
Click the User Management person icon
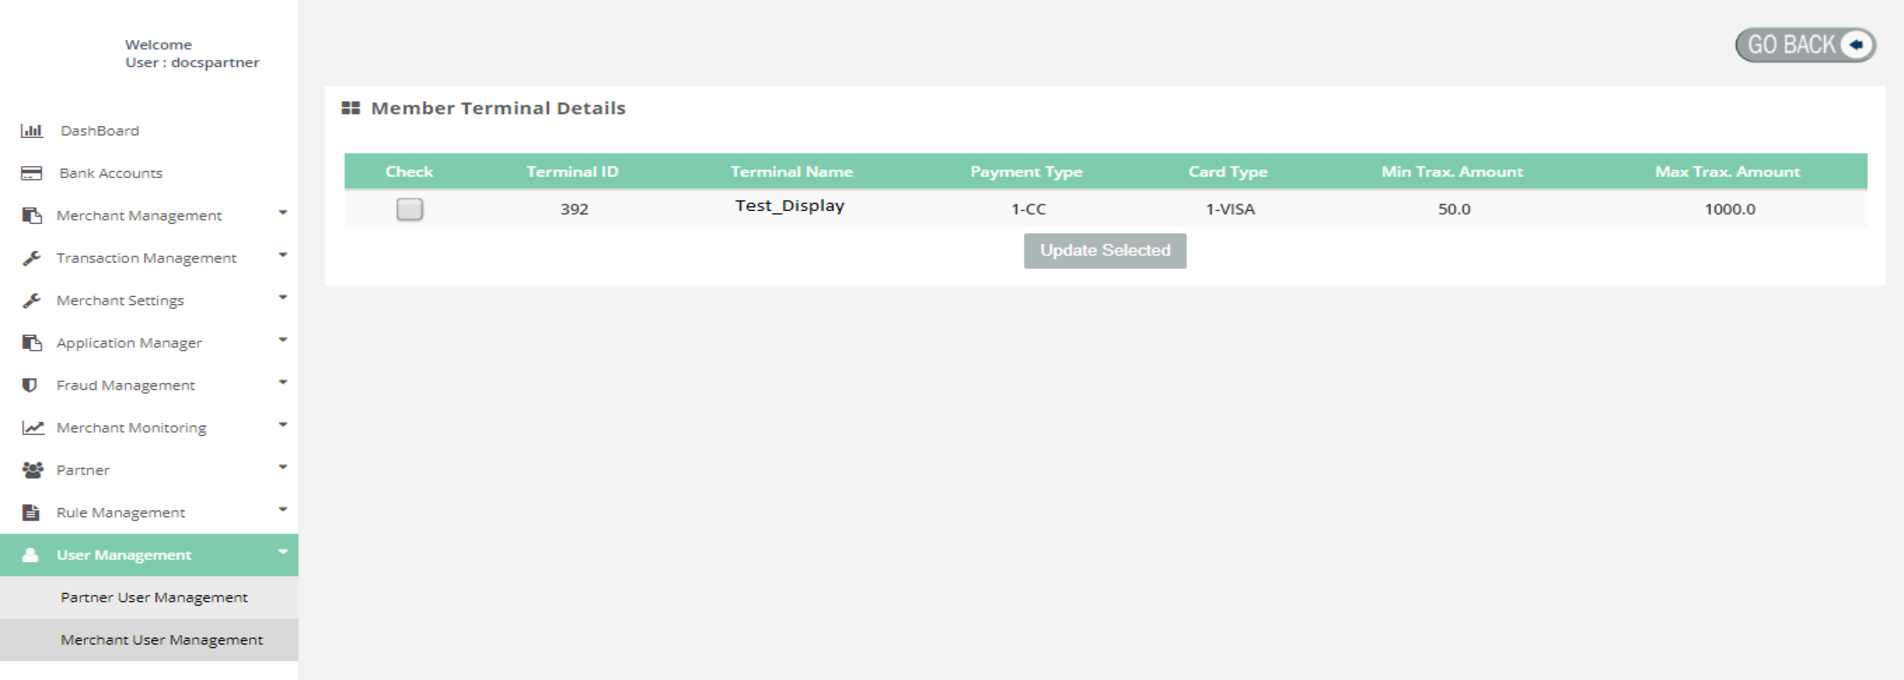pyautogui.click(x=31, y=555)
